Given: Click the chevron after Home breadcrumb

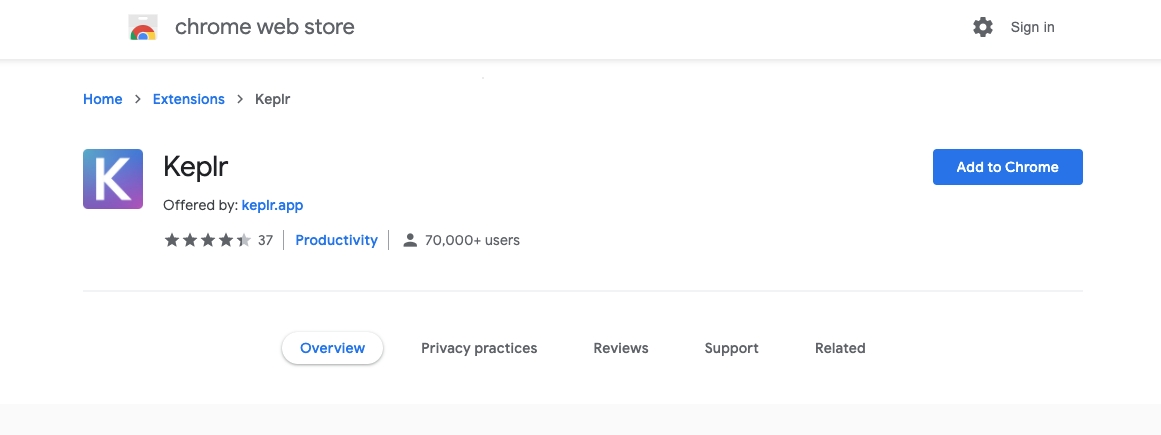Looking at the screenshot, I should (x=137, y=99).
